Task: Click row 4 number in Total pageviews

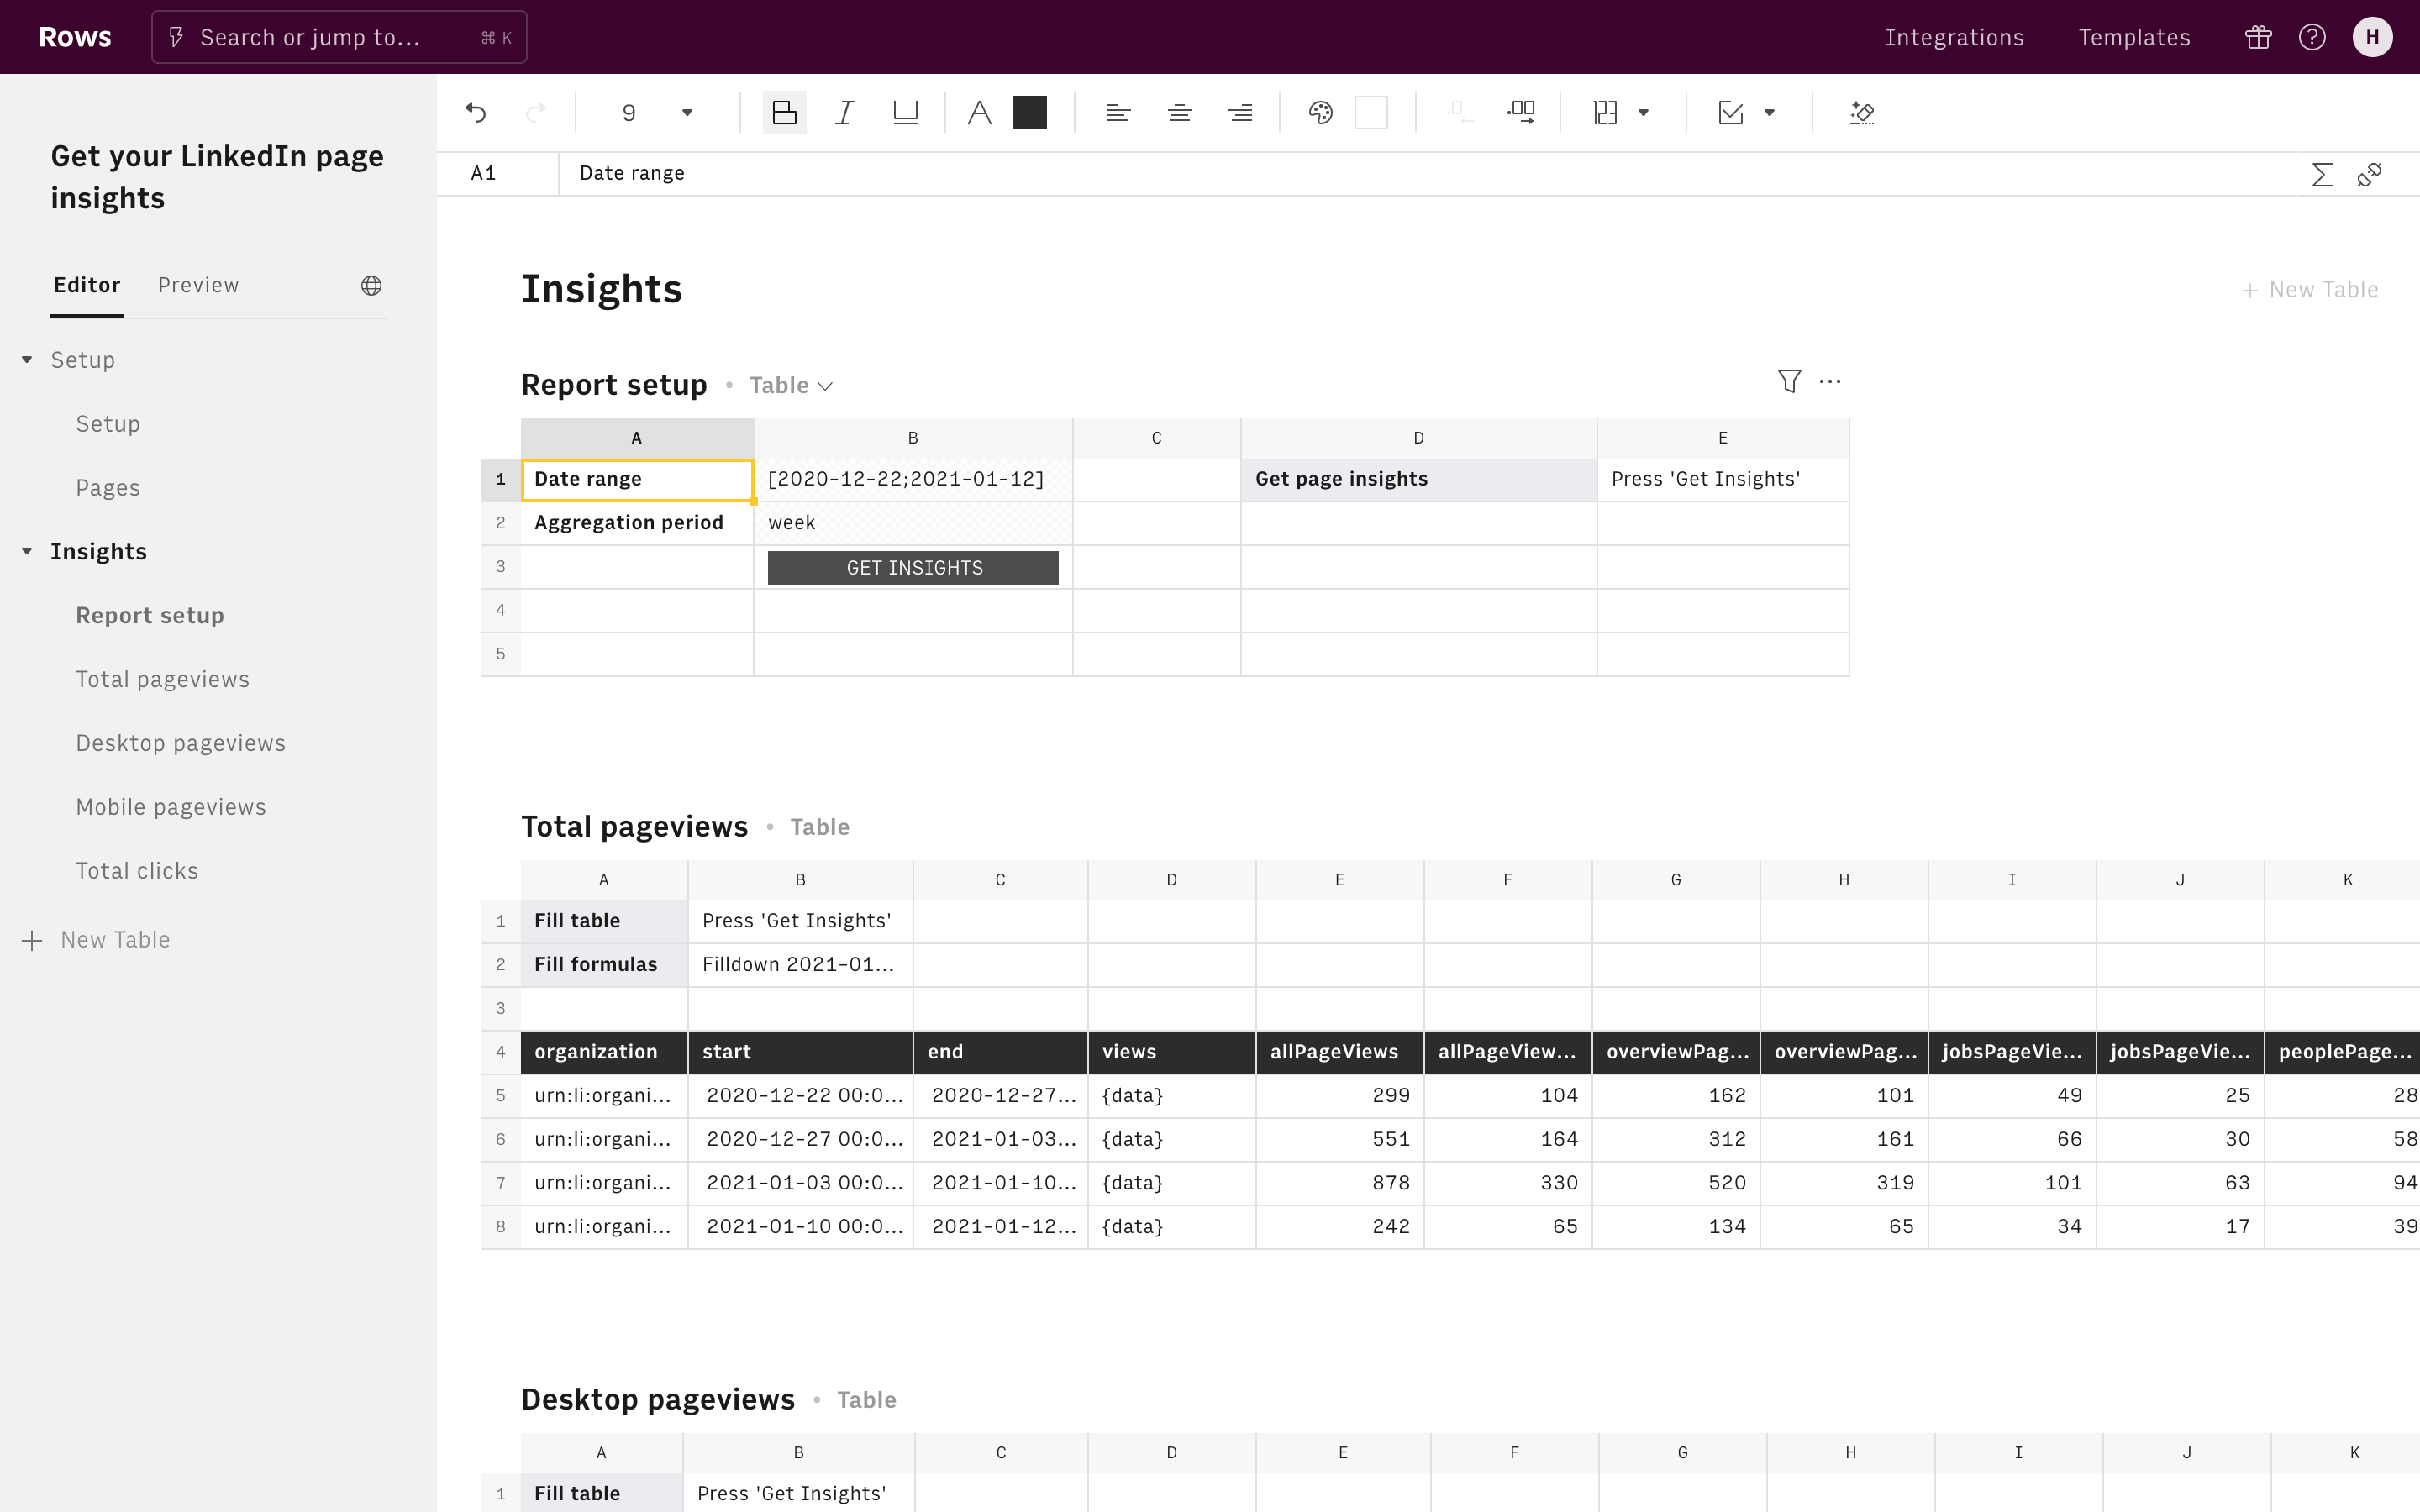Action: [501, 1052]
